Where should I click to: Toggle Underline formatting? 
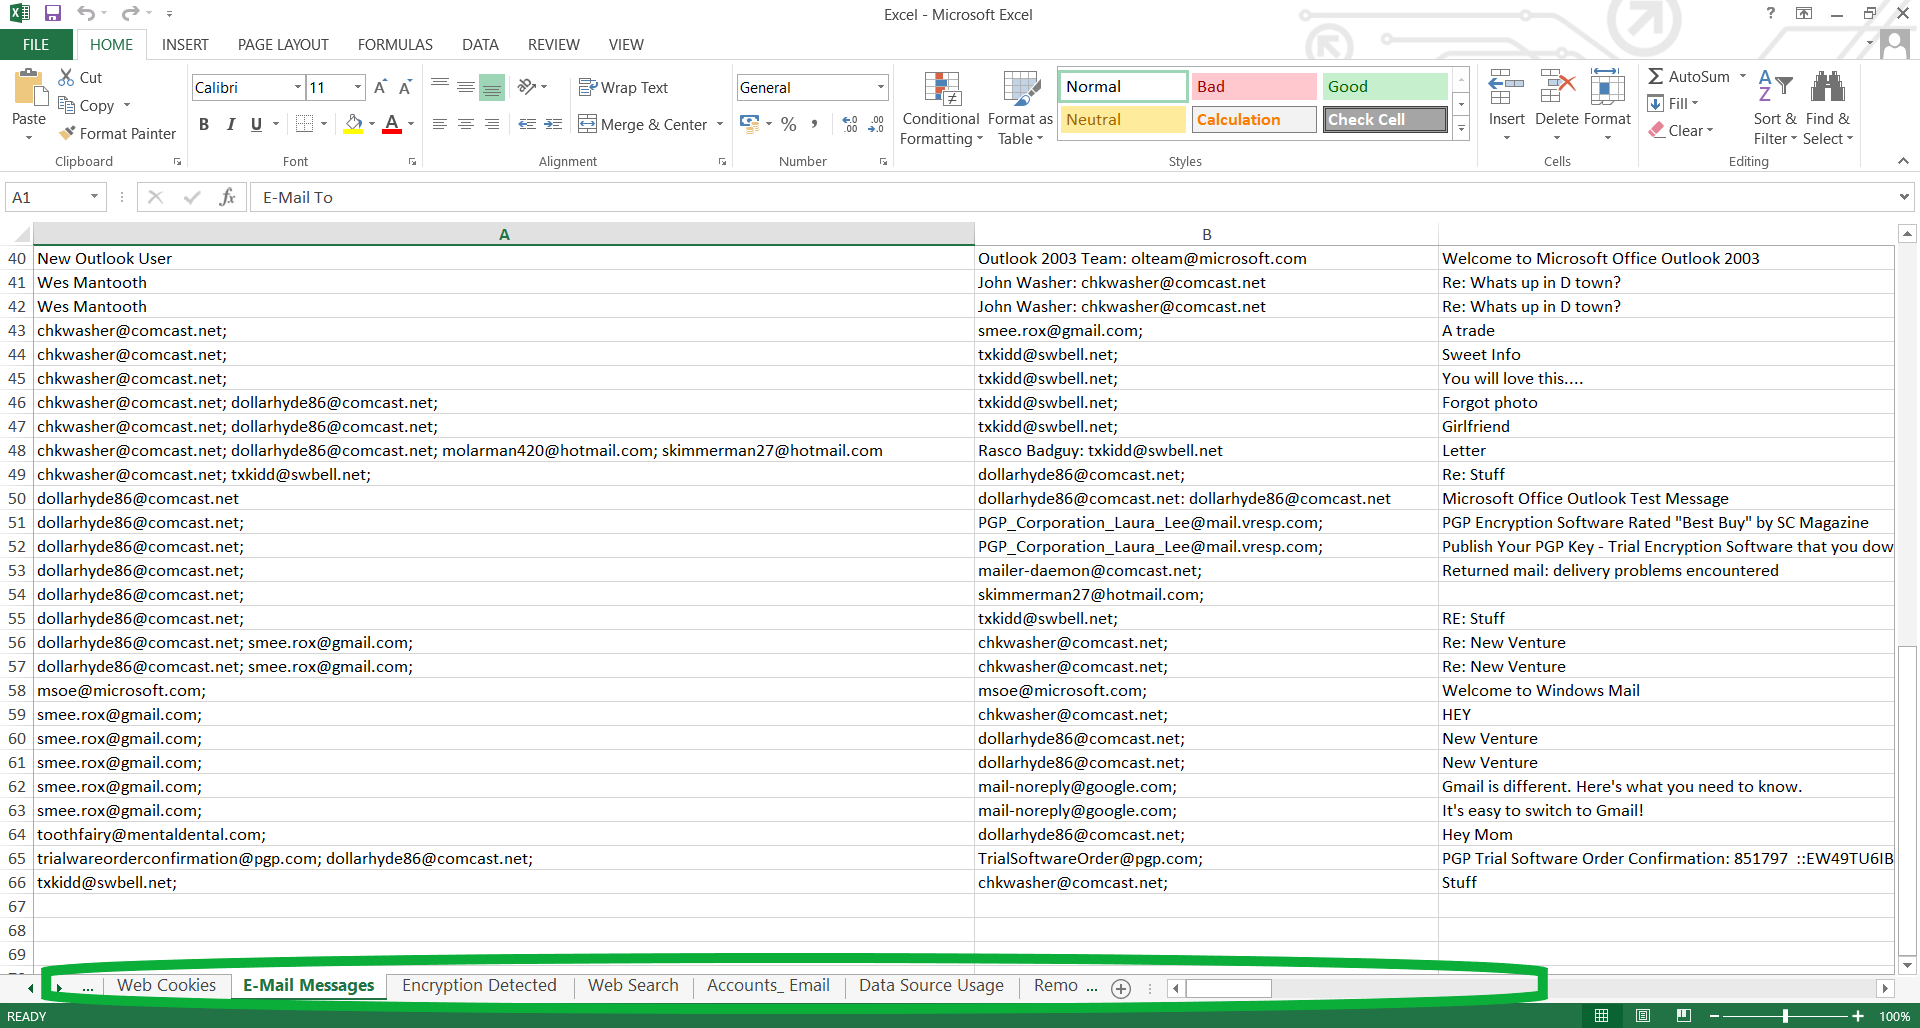[x=256, y=124]
